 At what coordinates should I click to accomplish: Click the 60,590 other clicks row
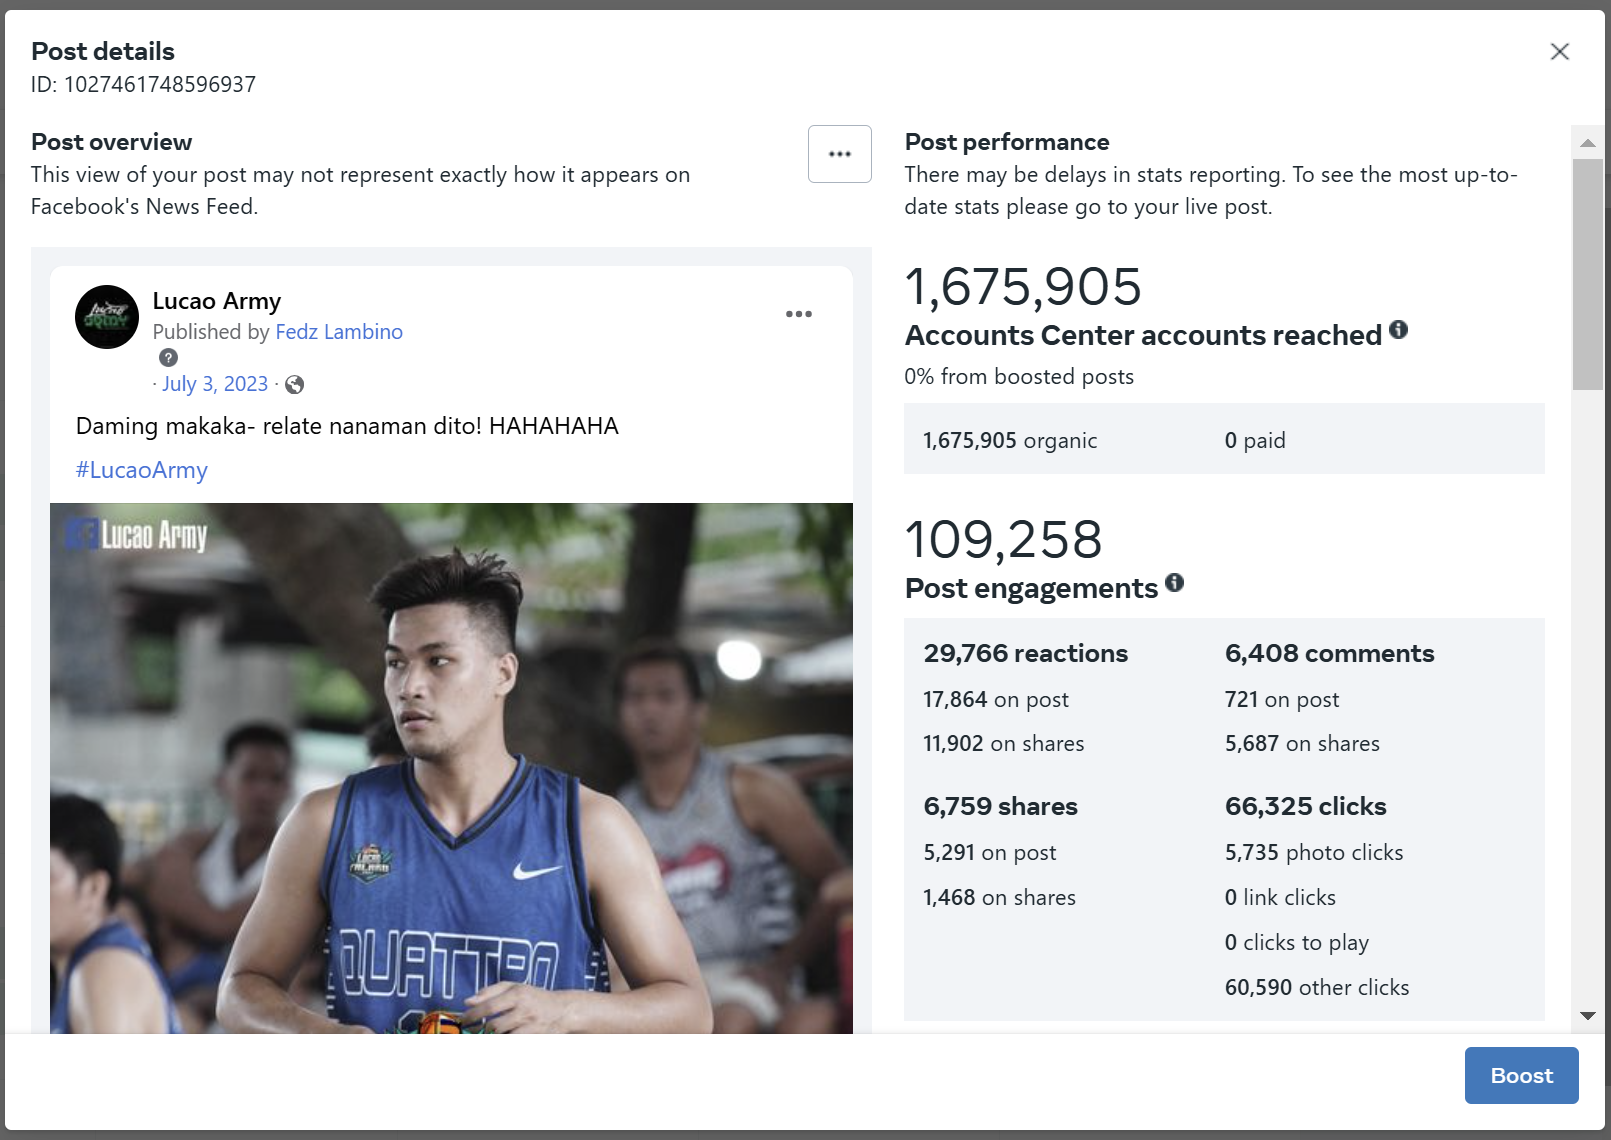pos(1317,987)
